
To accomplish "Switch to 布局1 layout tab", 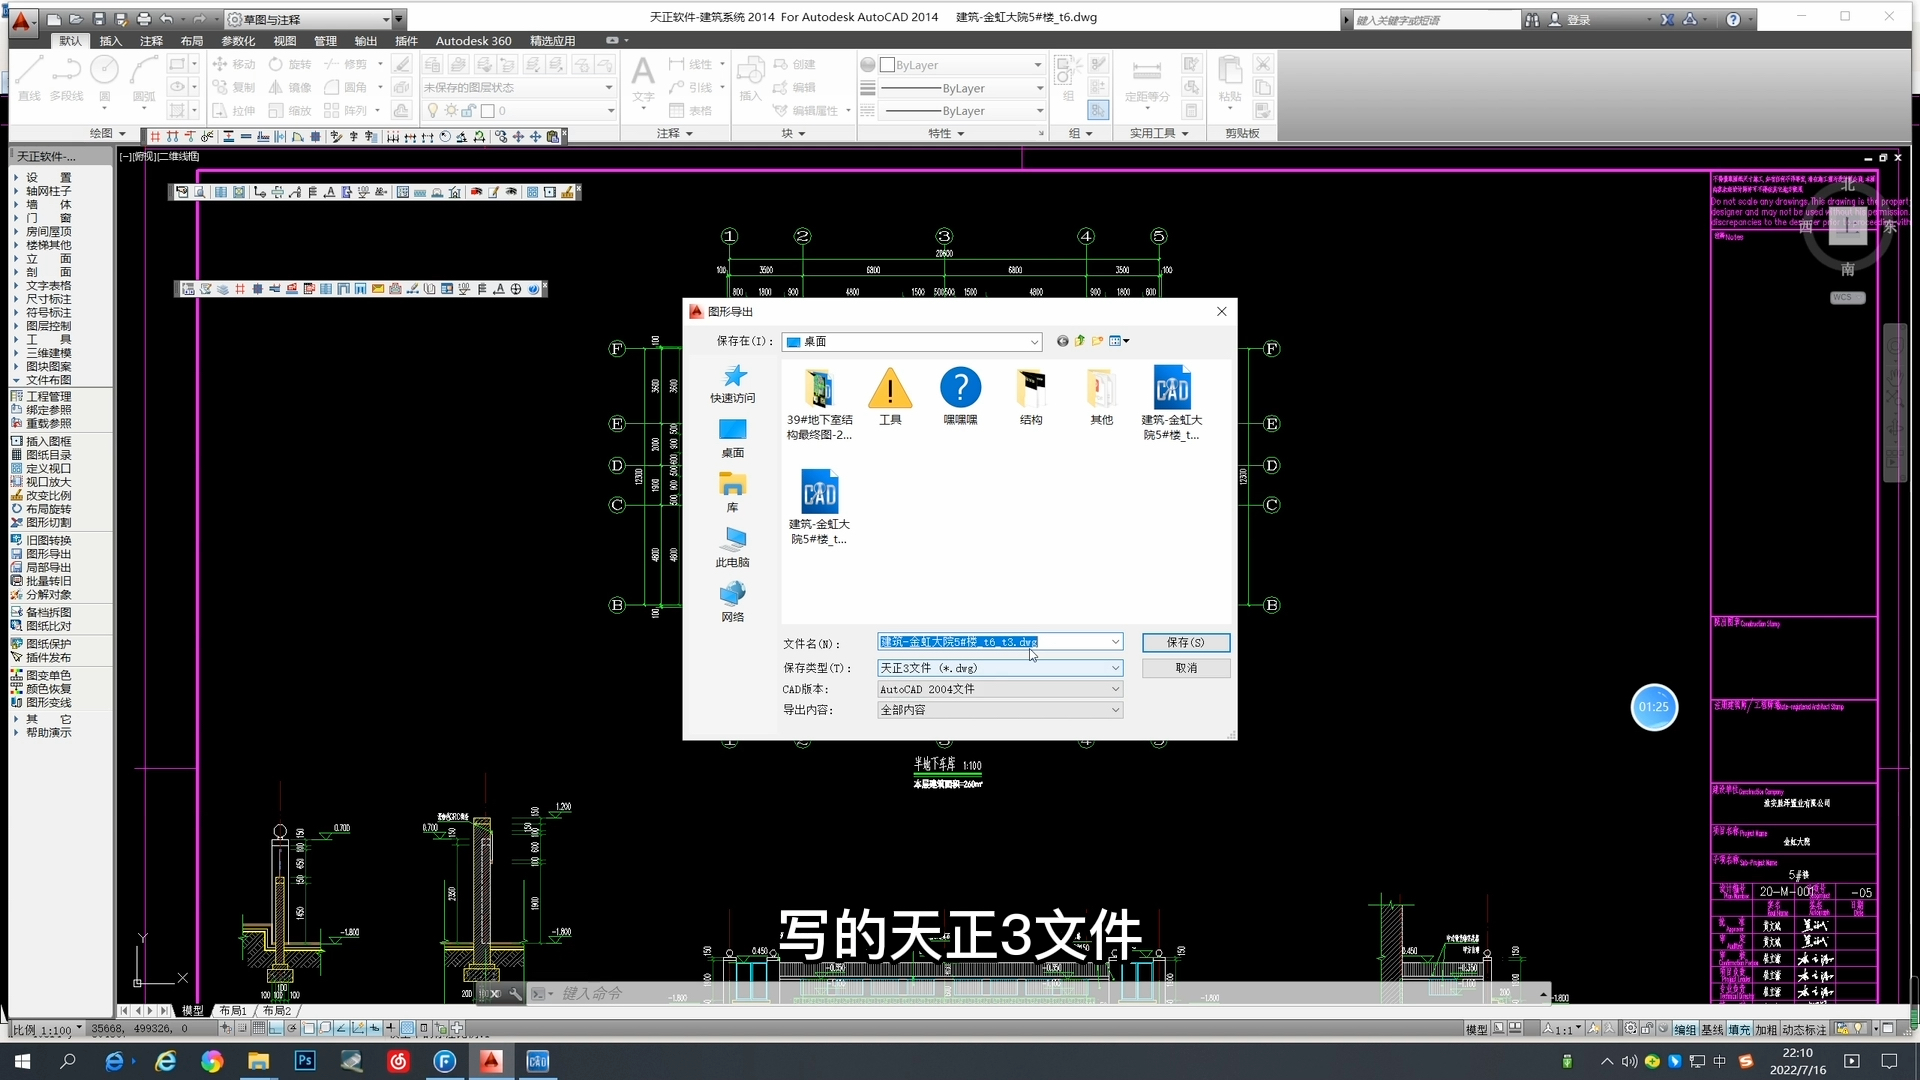I will pos(233,1011).
